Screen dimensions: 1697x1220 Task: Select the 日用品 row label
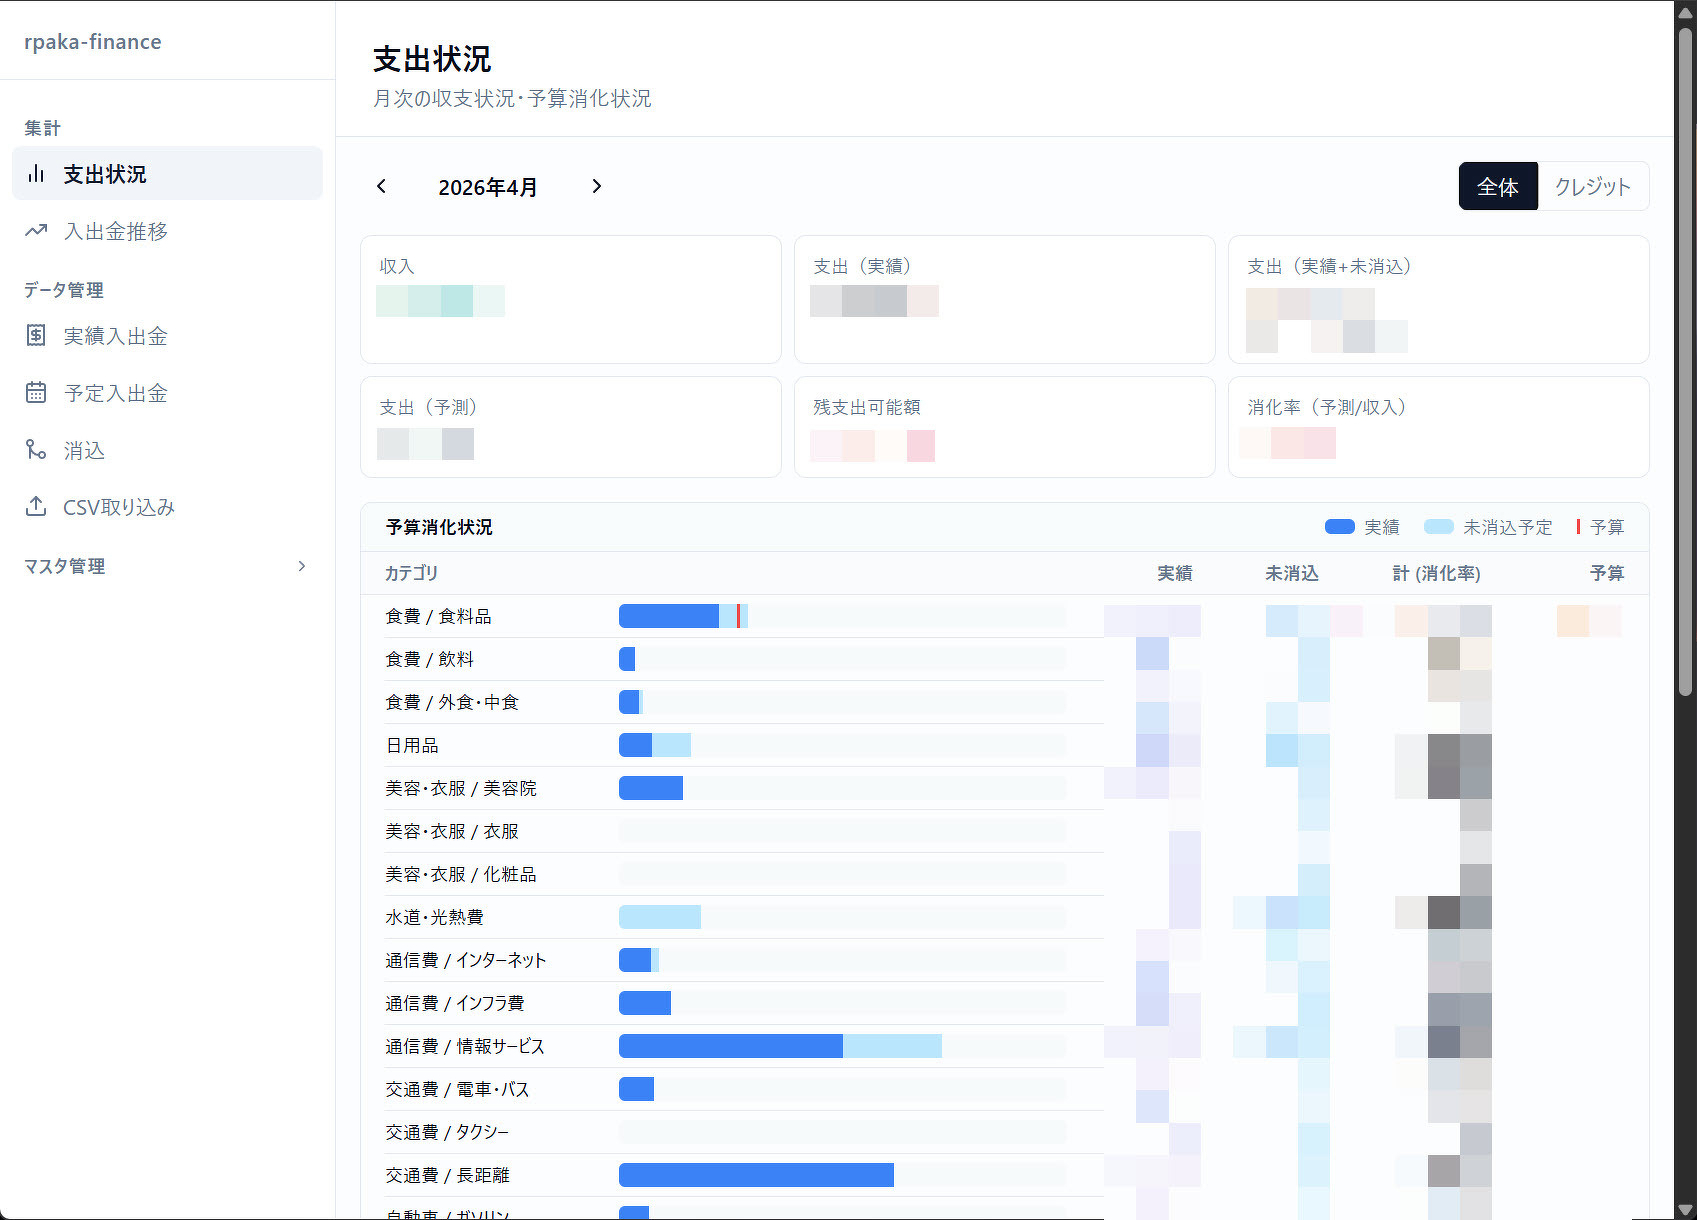[x=412, y=745]
